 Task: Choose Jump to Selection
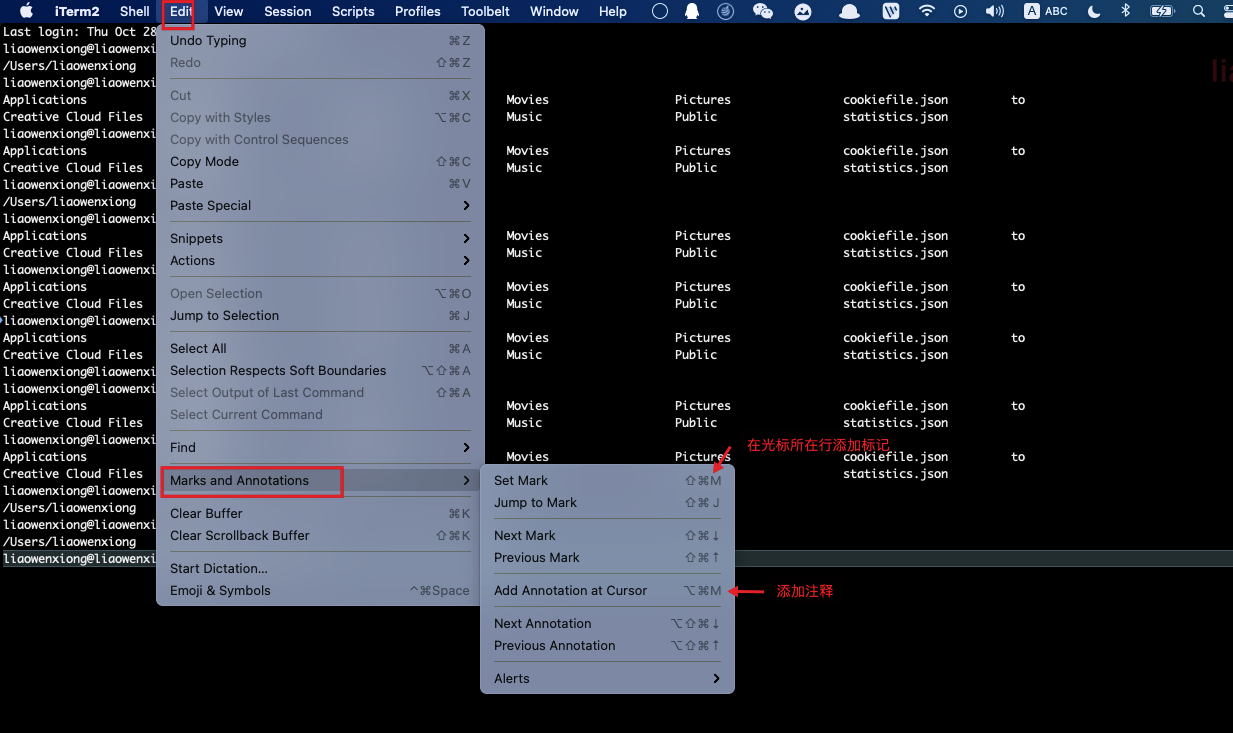click(x=320, y=316)
